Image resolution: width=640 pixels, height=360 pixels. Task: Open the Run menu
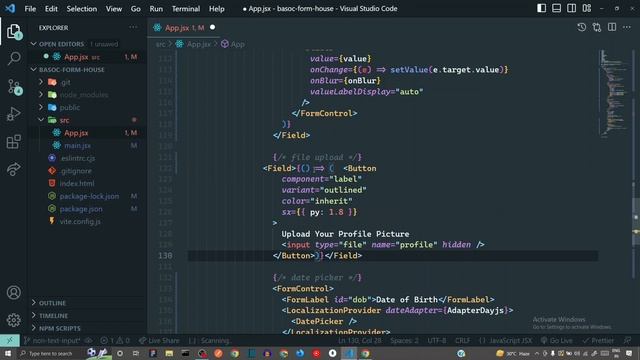[156, 9]
